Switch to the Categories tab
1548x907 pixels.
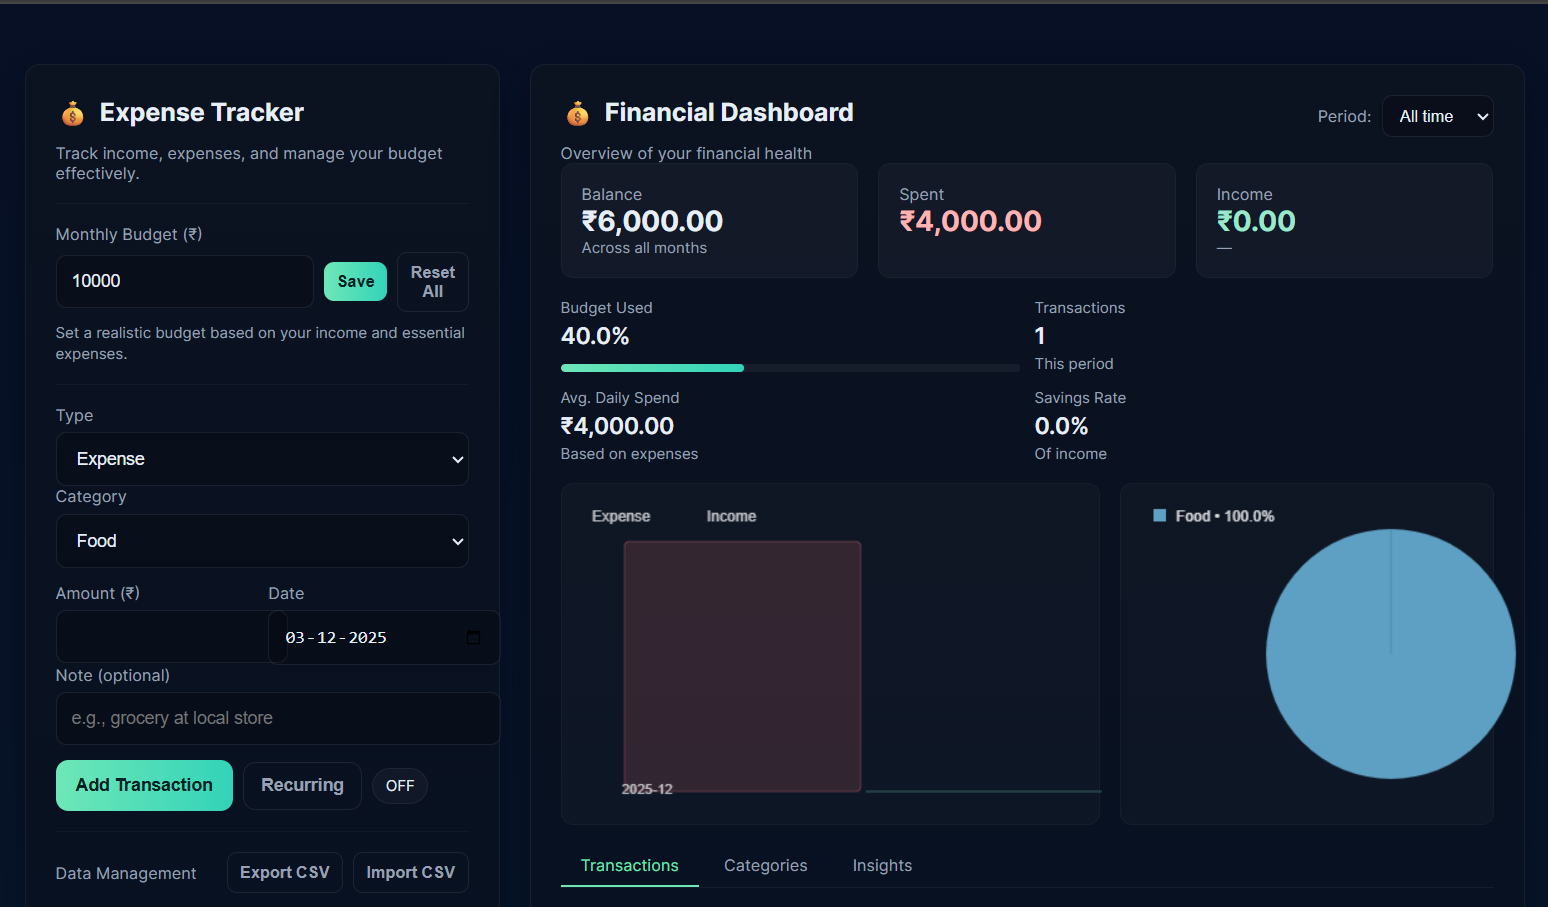tap(765, 865)
